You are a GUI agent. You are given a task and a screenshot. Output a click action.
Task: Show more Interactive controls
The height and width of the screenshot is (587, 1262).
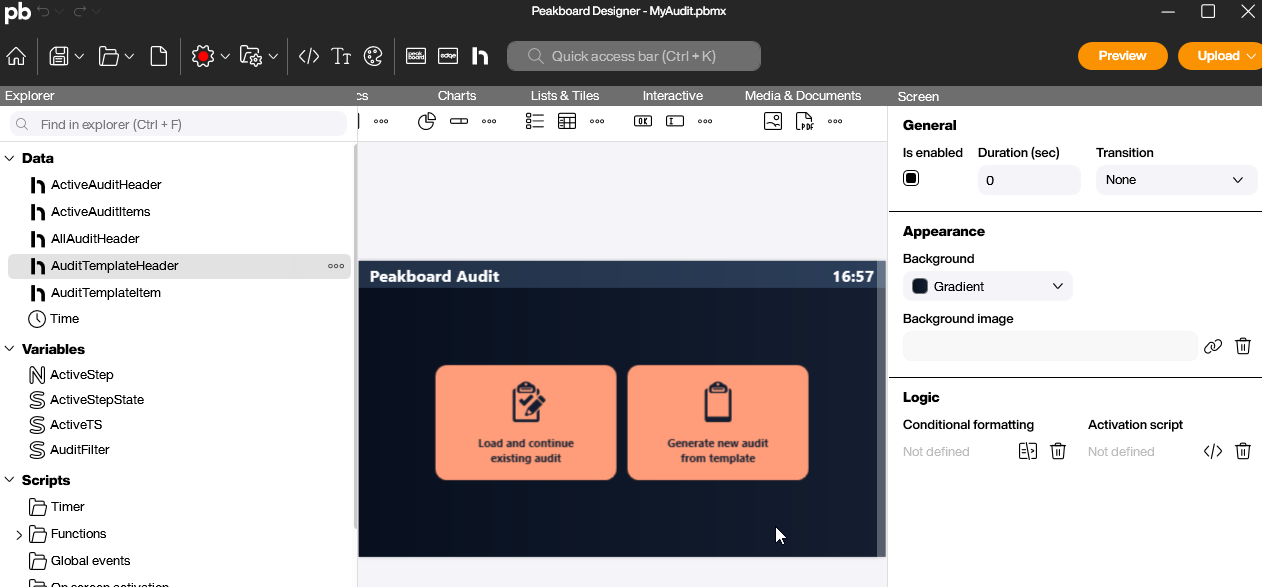(x=705, y=121)
